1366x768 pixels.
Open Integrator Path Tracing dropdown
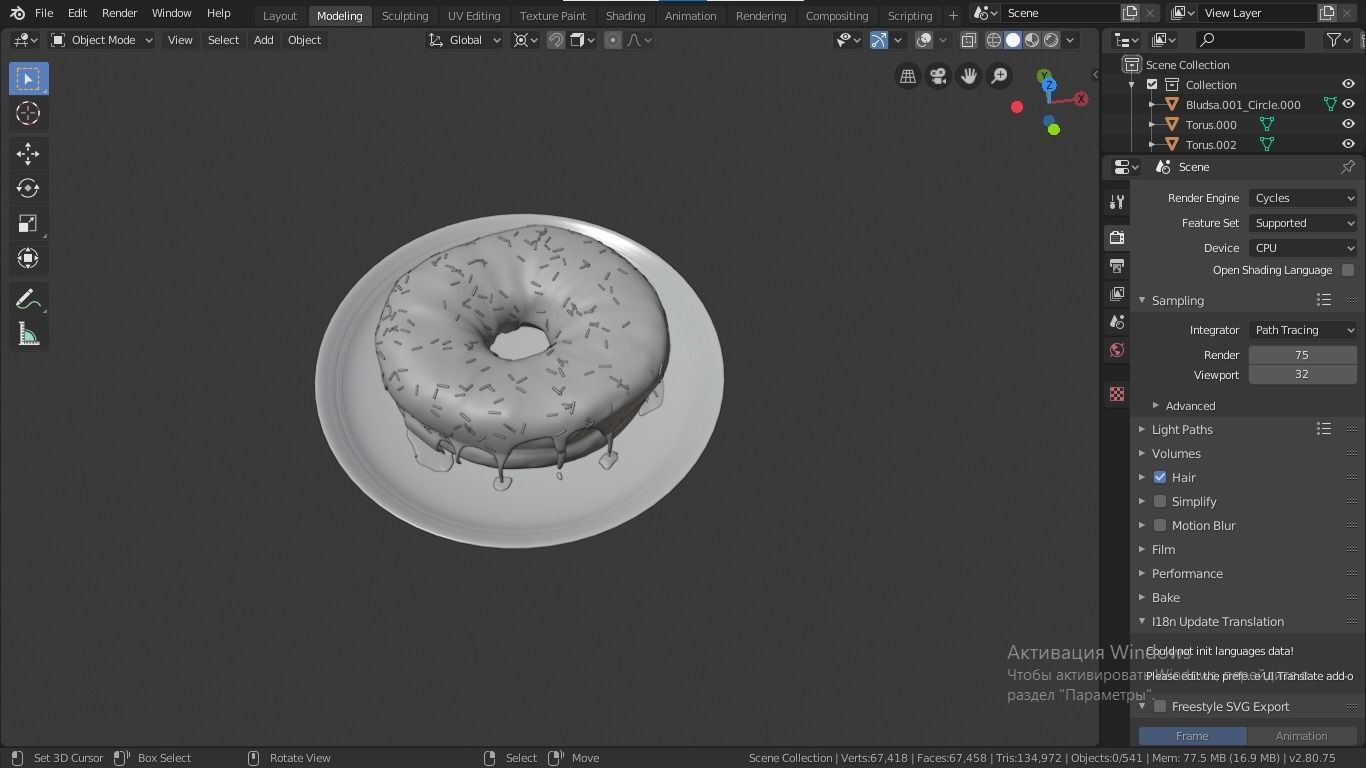coord(1303,330)
